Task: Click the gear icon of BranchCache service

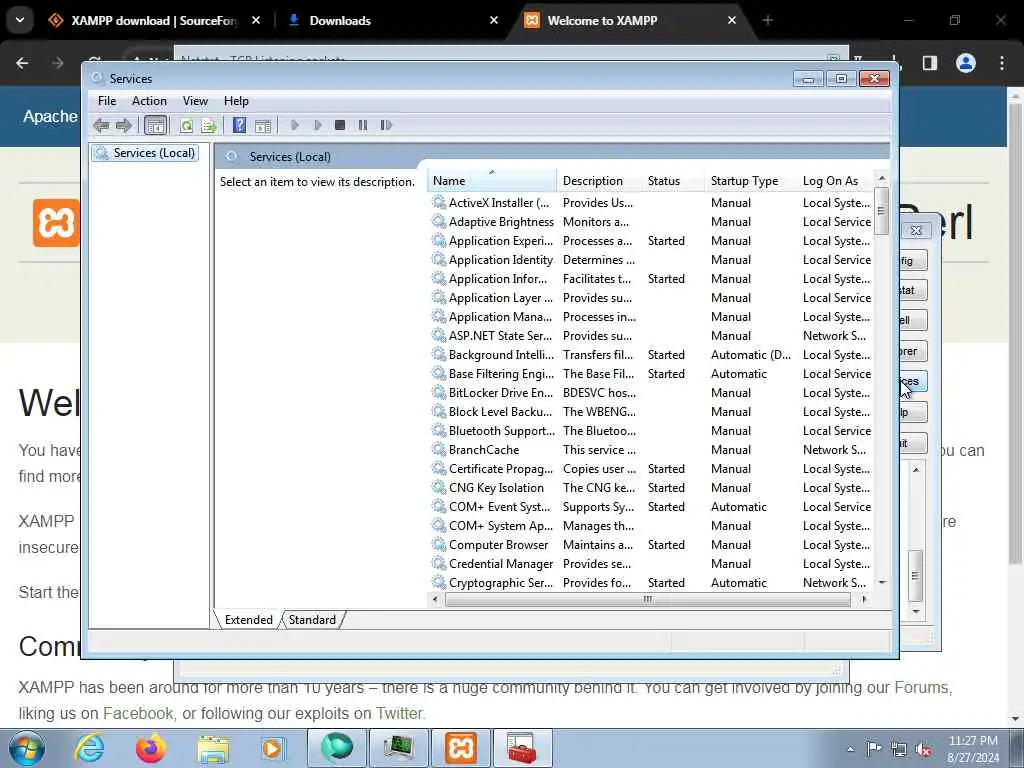Action: 439,449
